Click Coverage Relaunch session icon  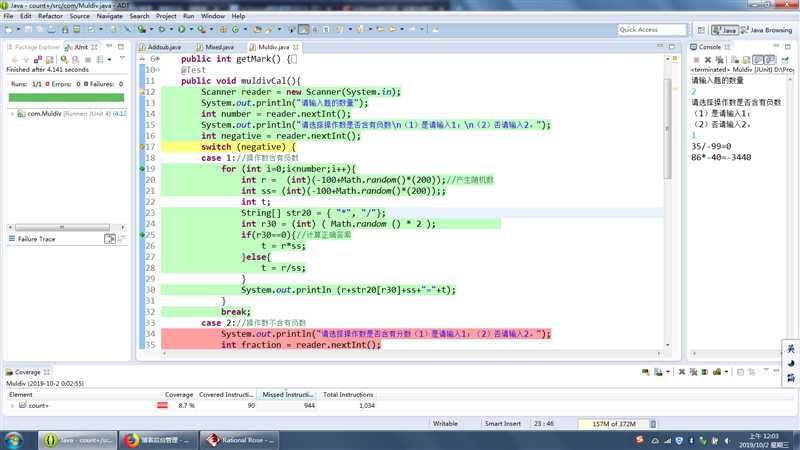coord(645,372)
